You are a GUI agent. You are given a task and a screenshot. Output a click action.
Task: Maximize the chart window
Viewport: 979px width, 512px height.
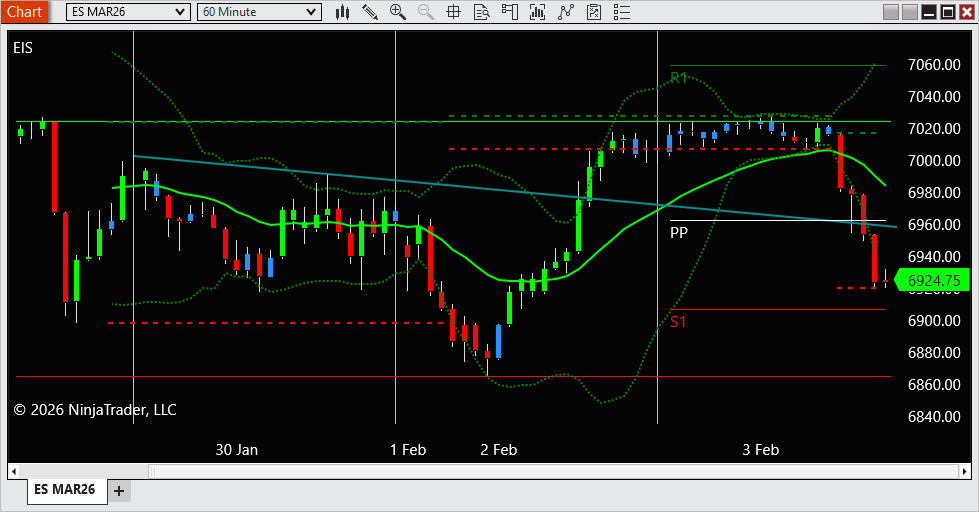[948, 12]
